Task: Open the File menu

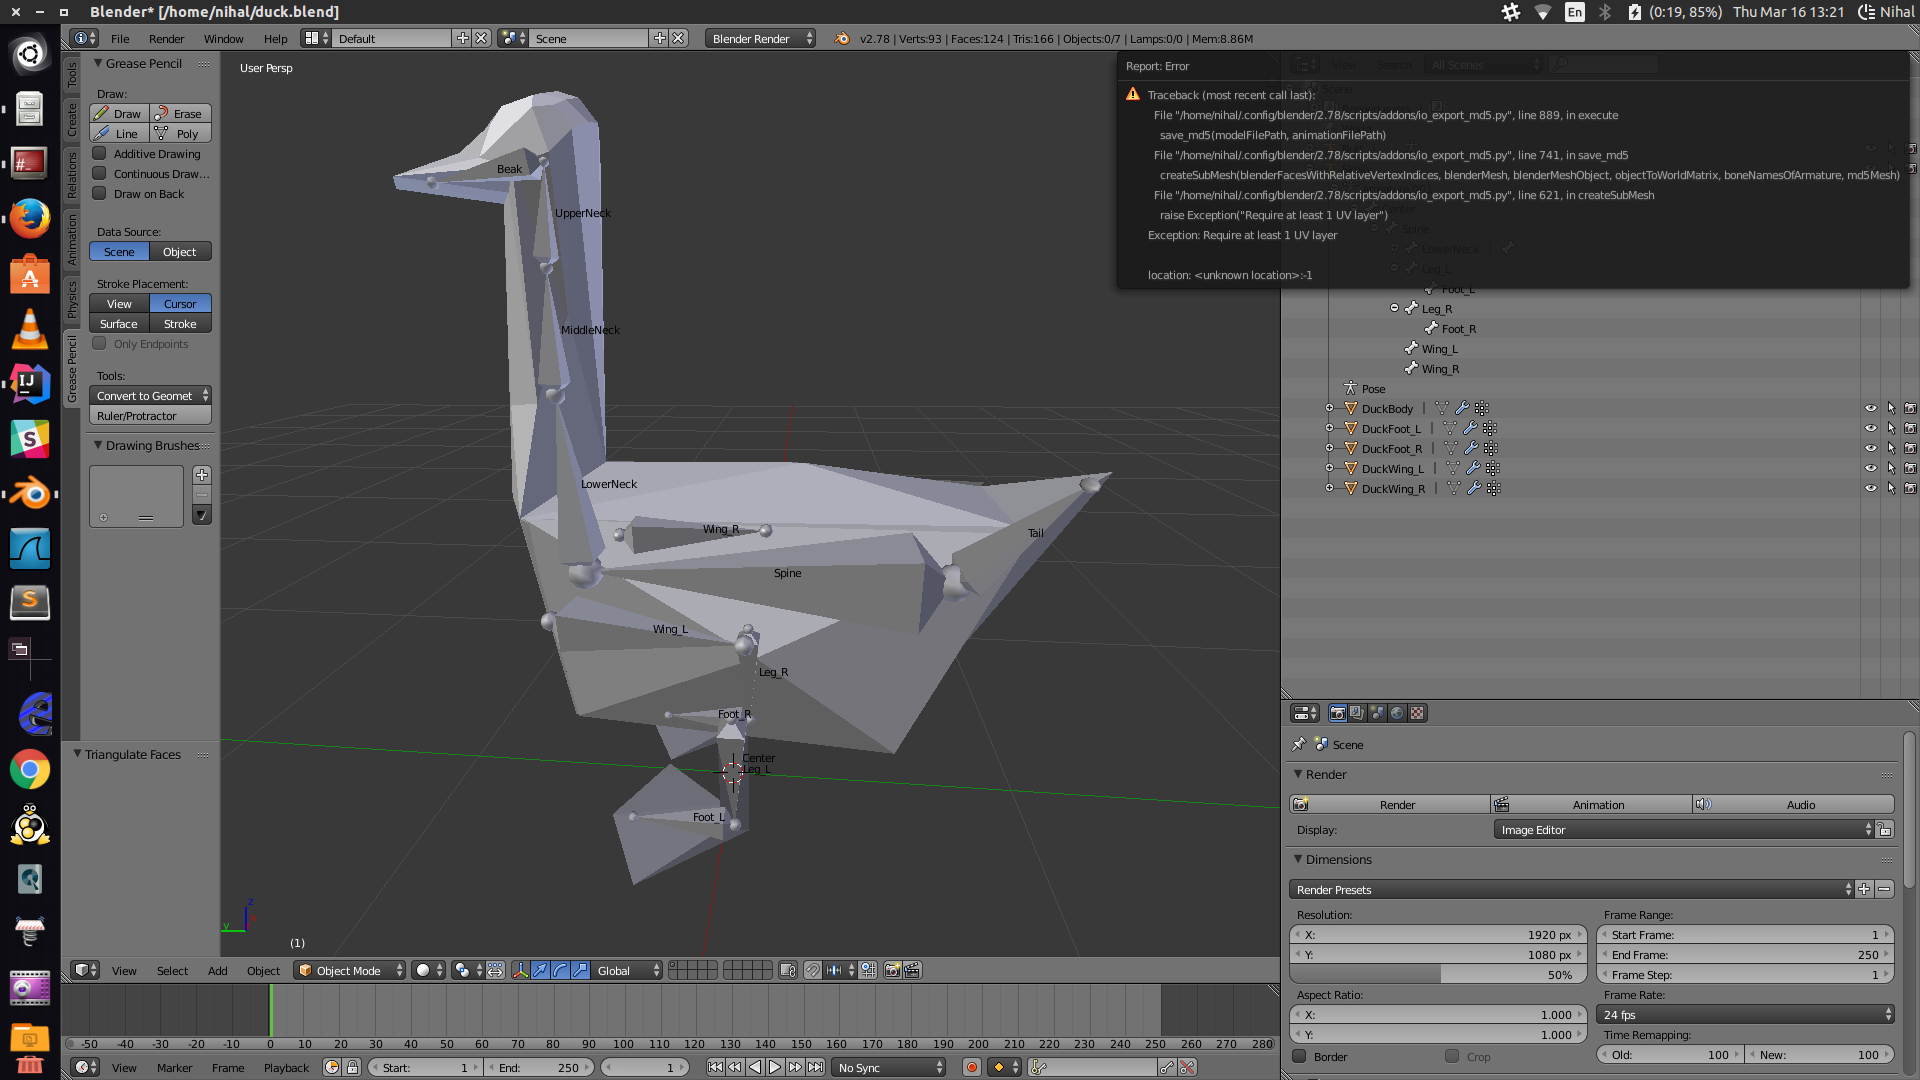Action: 120,39
